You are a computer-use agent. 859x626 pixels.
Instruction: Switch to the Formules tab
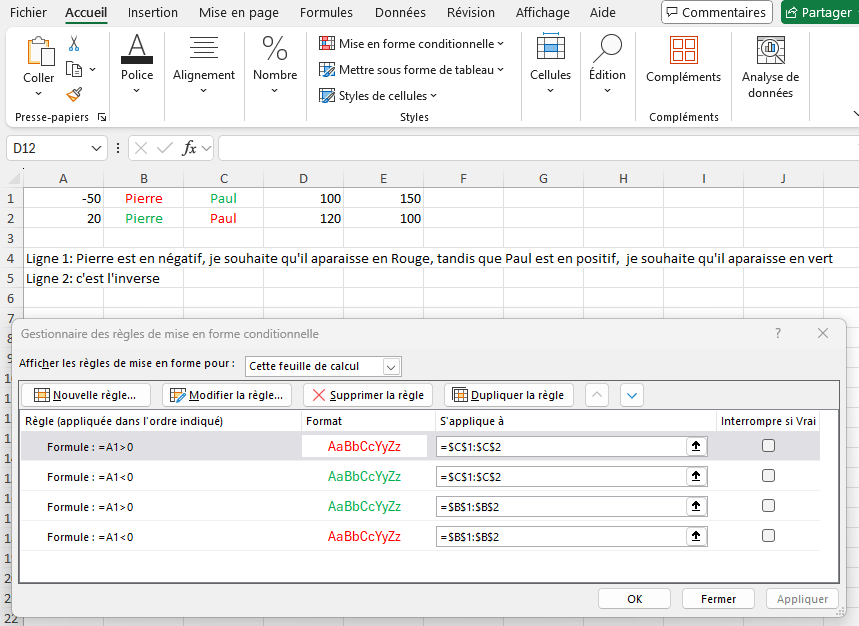pyautogui.click(x=326, y=12)
